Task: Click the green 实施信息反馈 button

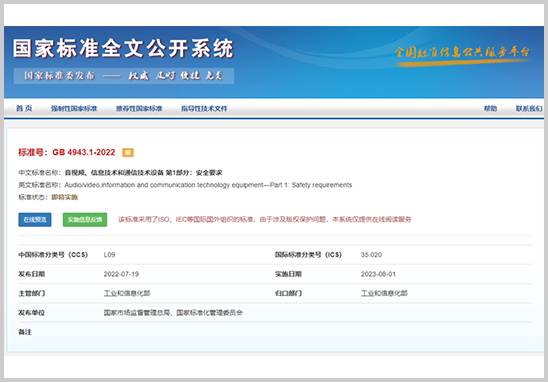Action: (85, 219)
